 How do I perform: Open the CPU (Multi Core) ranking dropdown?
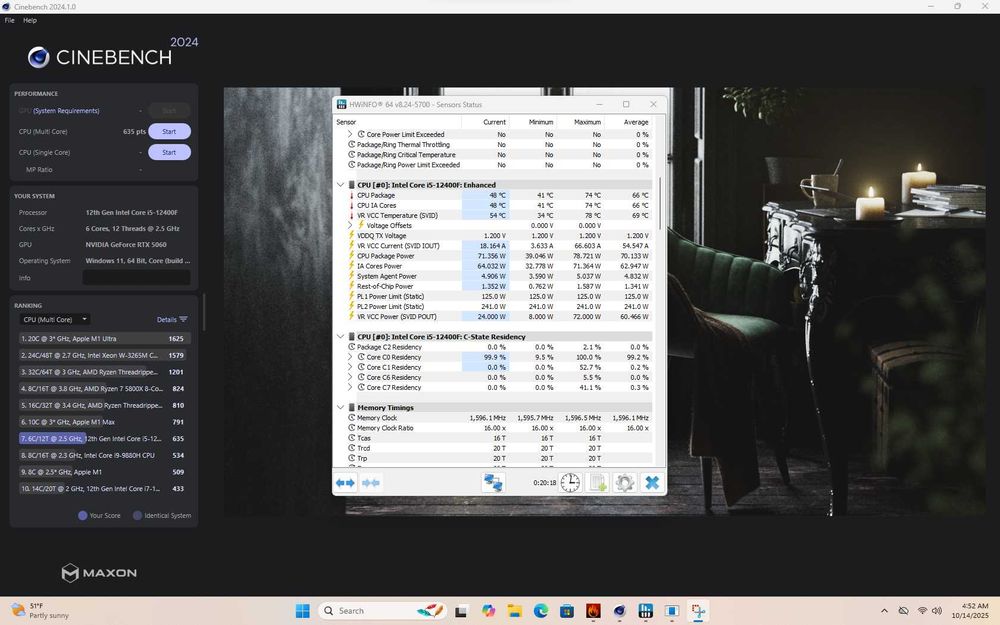coord(55,320)
